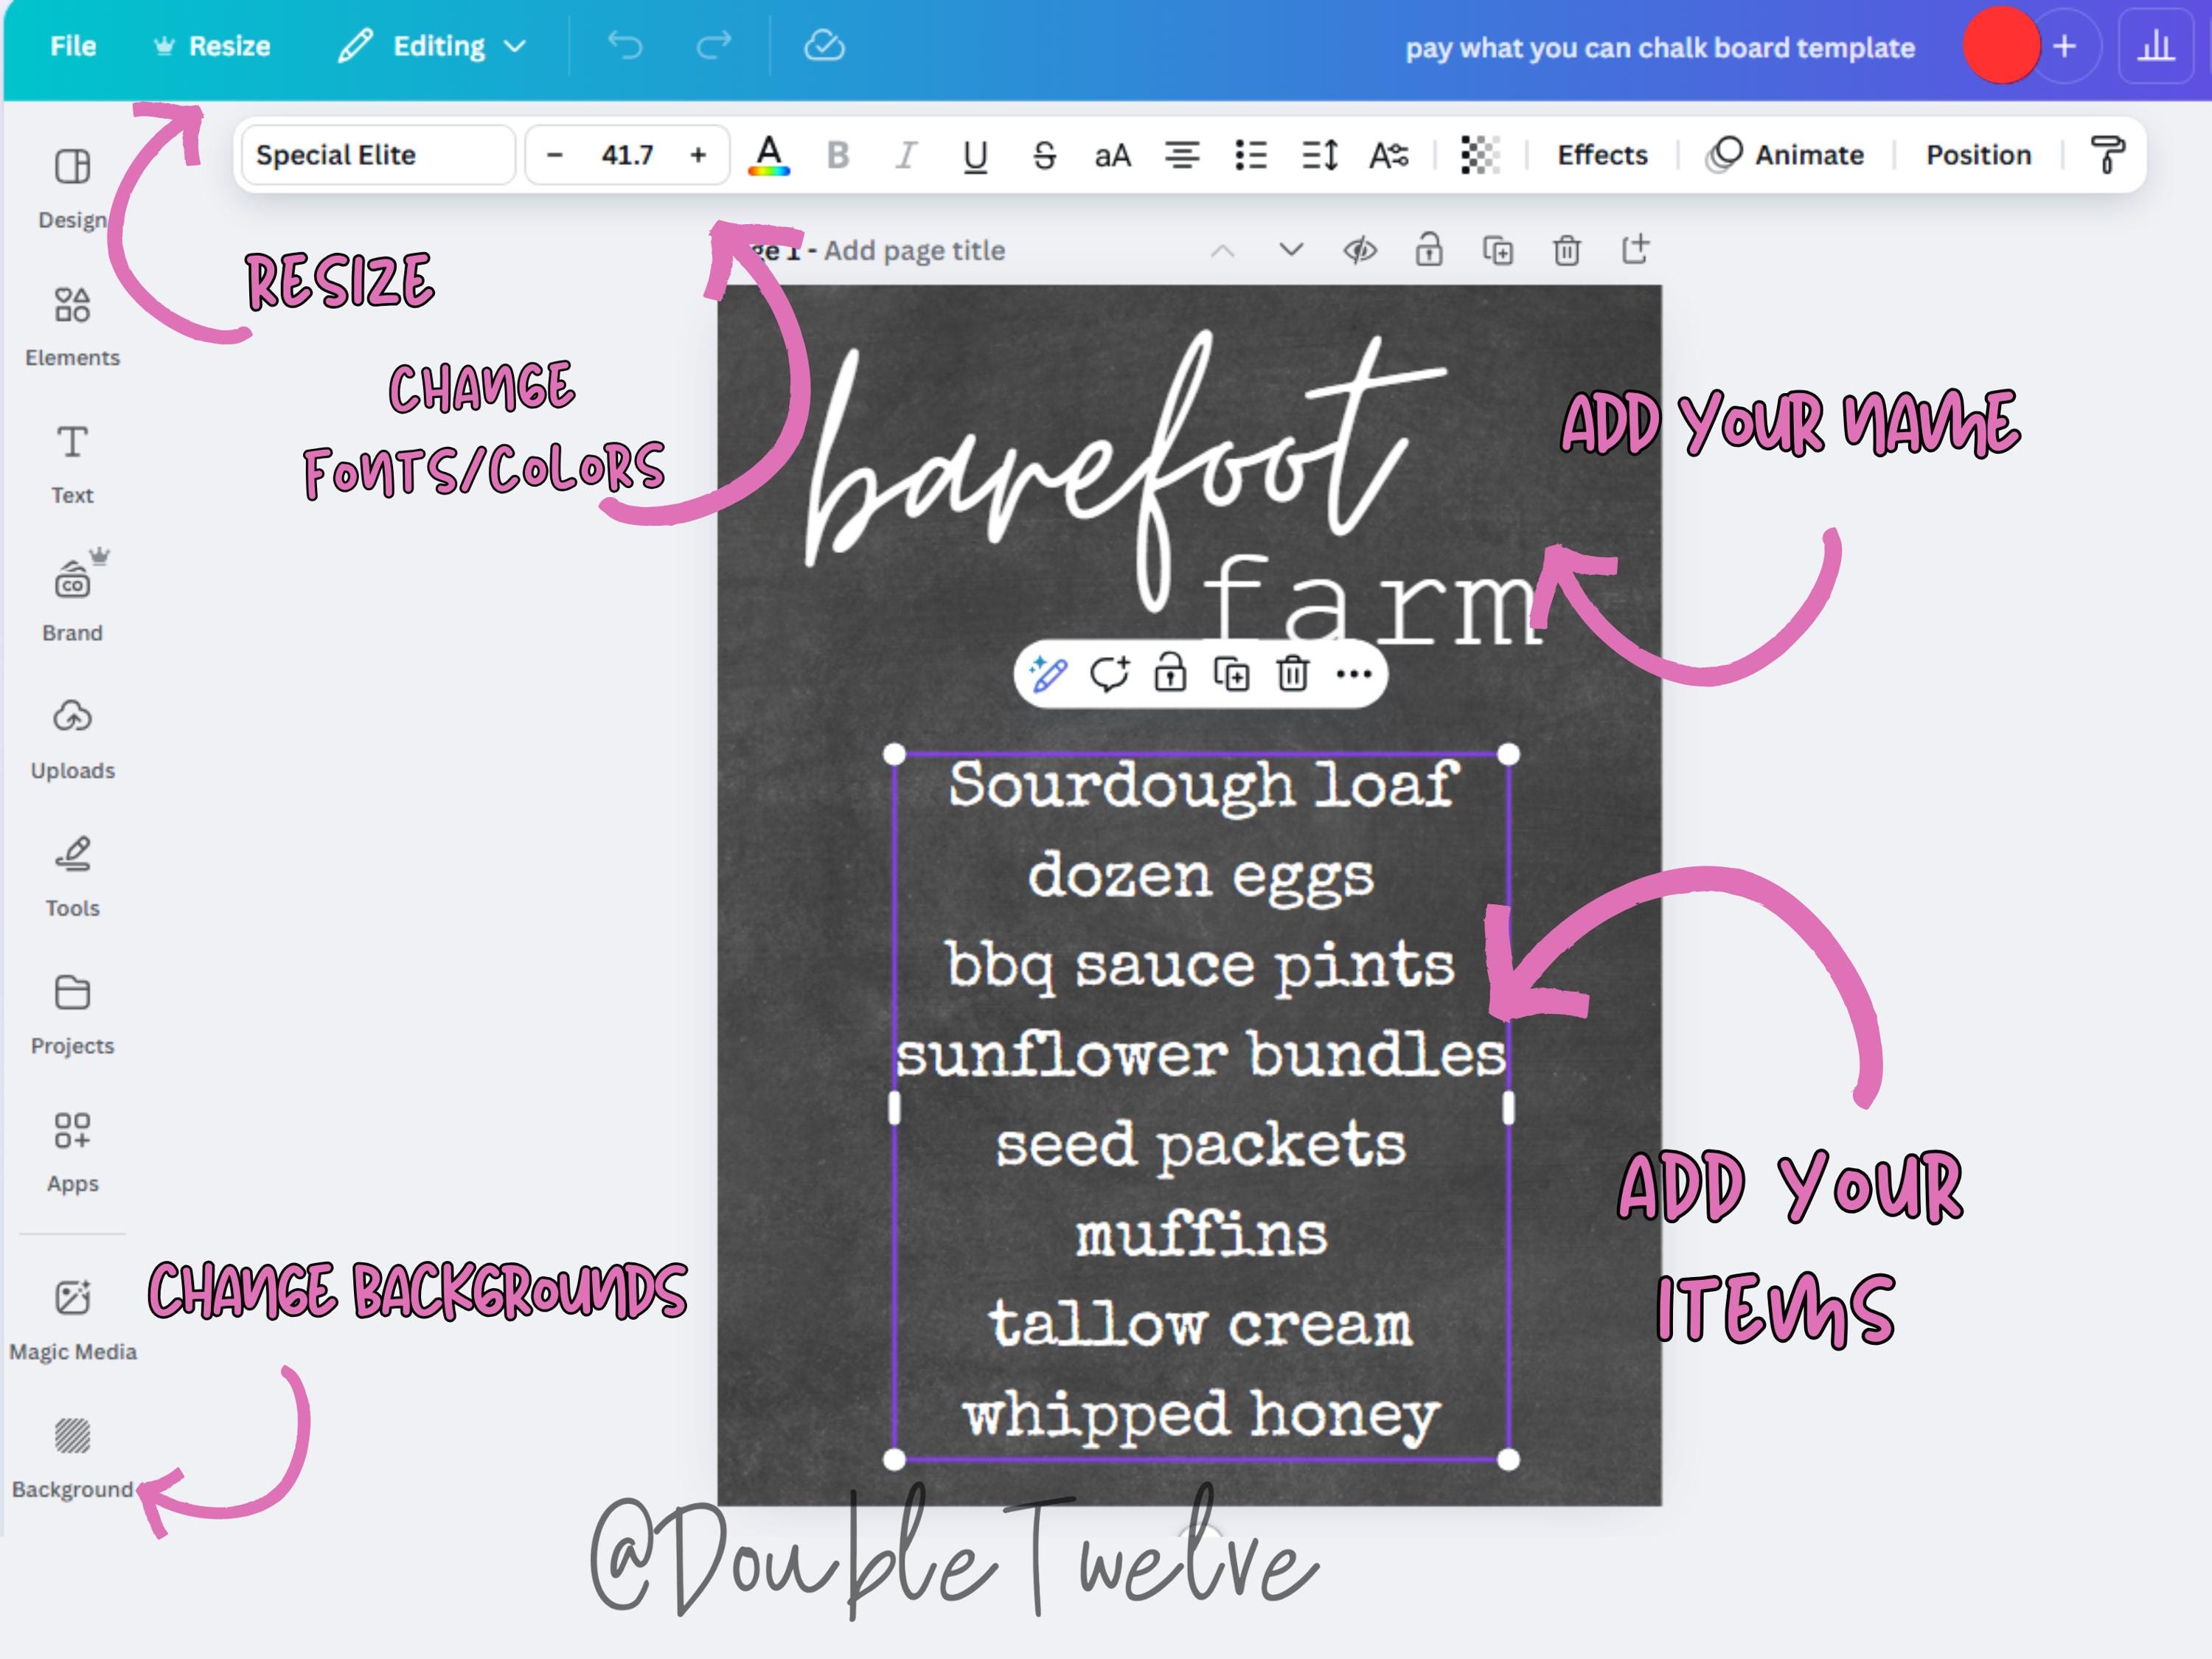
Task: Open line spacing options
Action: tap(1320, 155)
